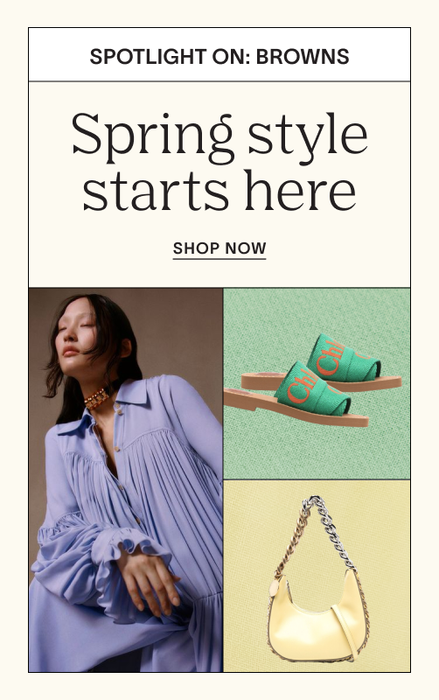Open the green Chloé sandals image
The height and width of the screenshot is (700, 439).
coord(317,383)
